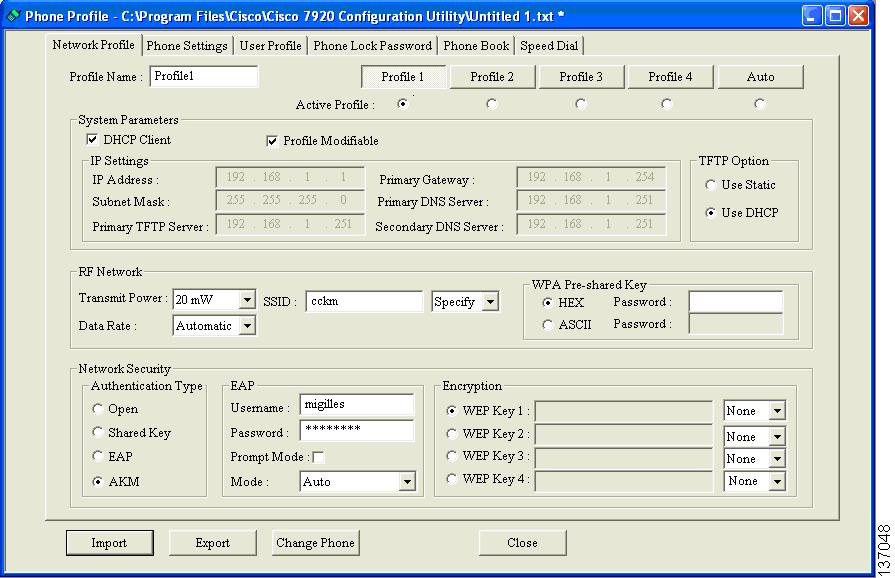Screen dimensions: 895x578
Task: Select Open authentication type
Action: 98,409
